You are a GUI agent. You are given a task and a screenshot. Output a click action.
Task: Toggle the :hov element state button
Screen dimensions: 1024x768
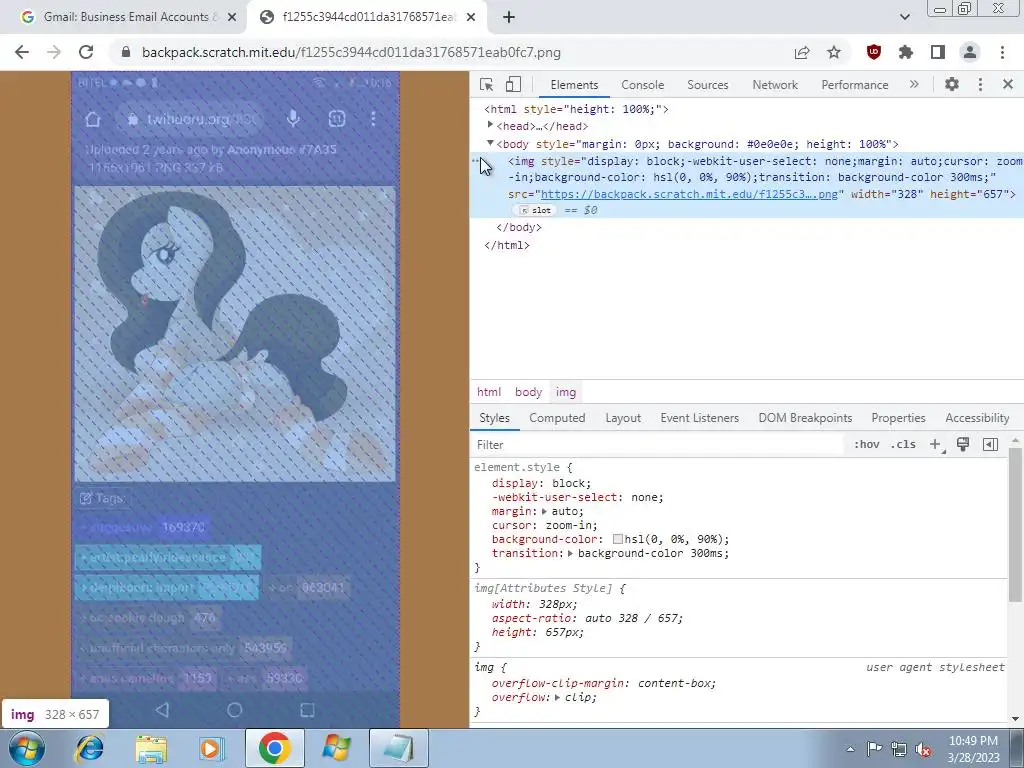[x=866, y=445]
